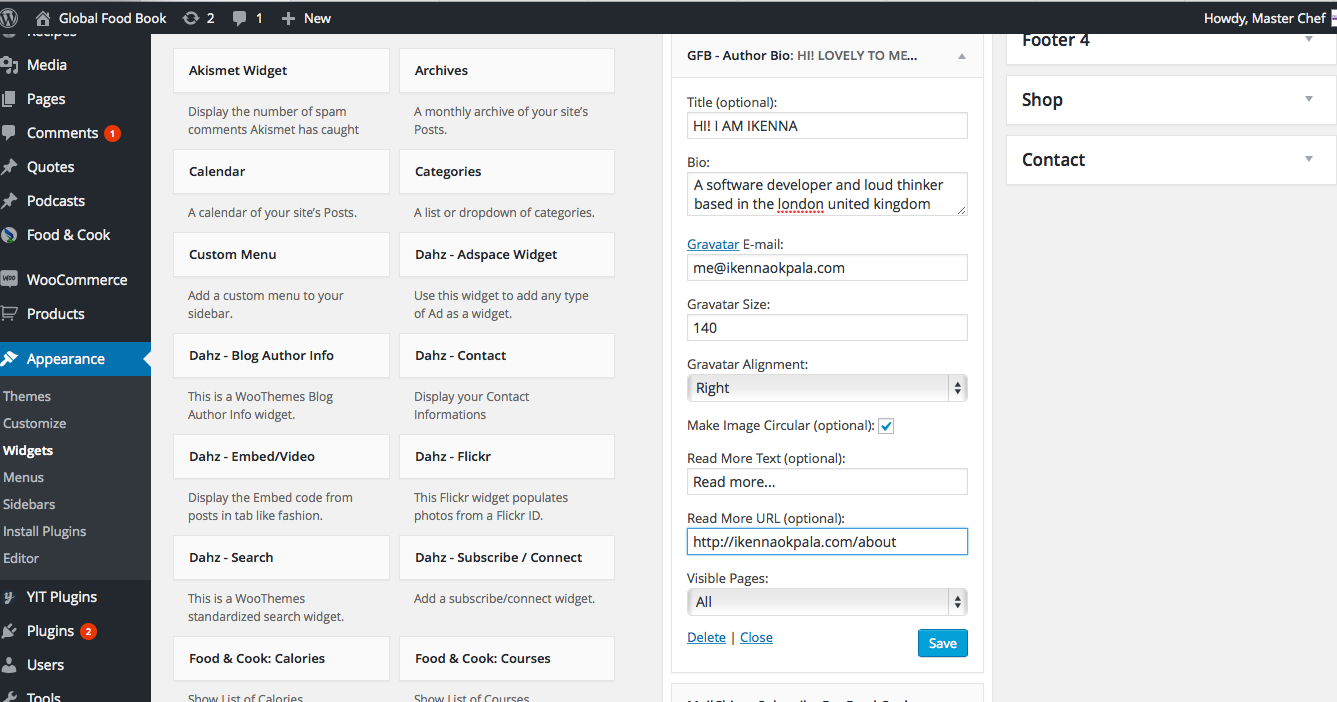Select the Dahz - Flickr widget

(507, 457)
